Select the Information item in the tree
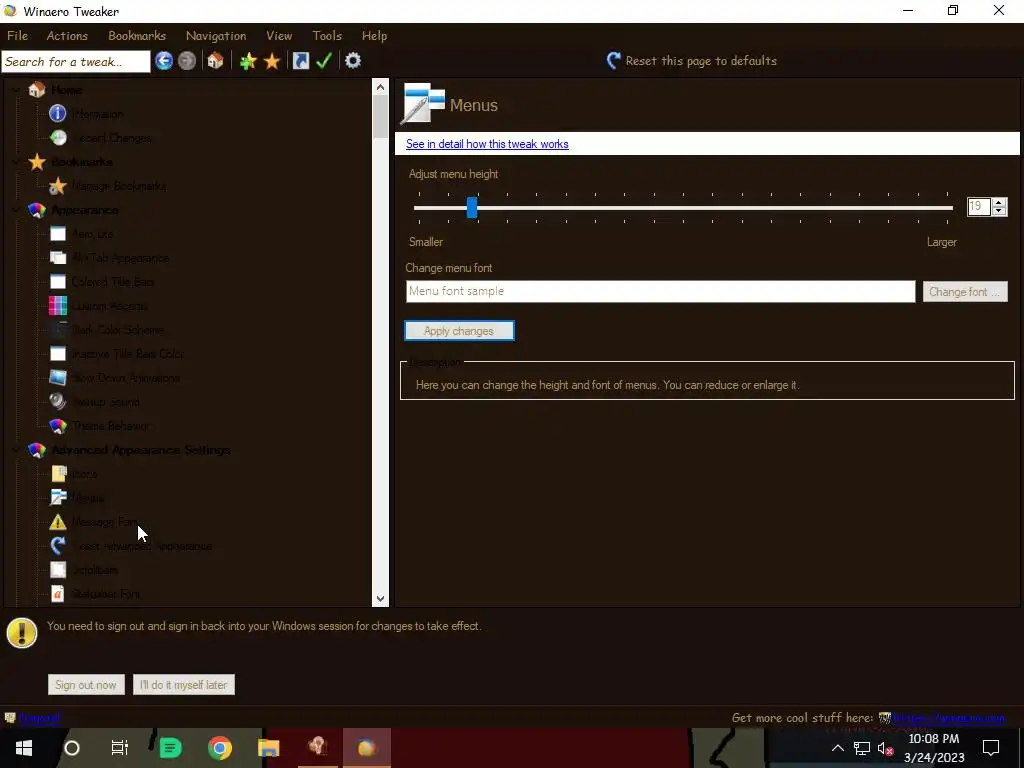The width and height of the screenshot is (1024, 768). coord(98,114)
